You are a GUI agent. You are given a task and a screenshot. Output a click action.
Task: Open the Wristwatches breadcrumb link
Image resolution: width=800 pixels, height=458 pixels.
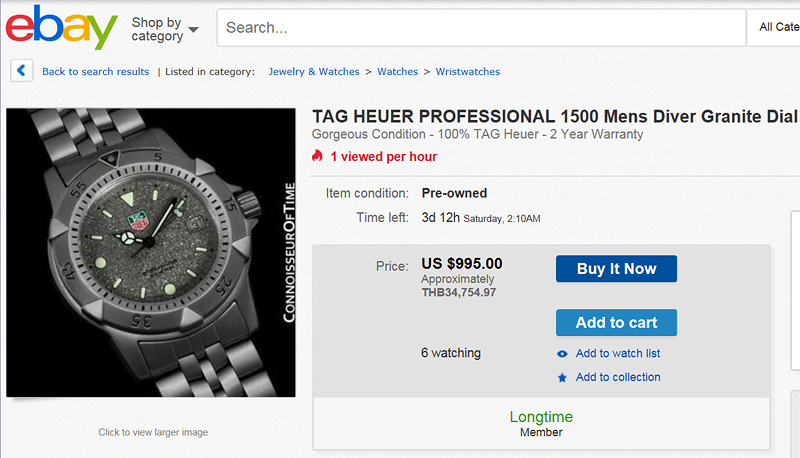click(467, 71)
